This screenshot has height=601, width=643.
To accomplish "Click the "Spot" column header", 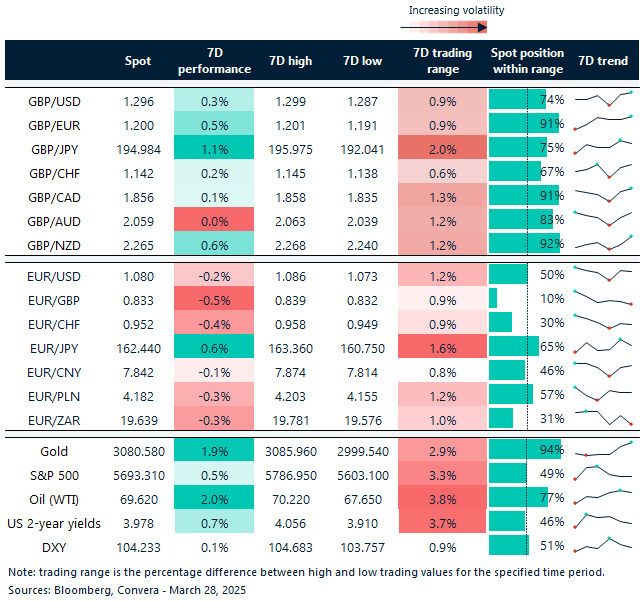I will [x=138, y=61].
